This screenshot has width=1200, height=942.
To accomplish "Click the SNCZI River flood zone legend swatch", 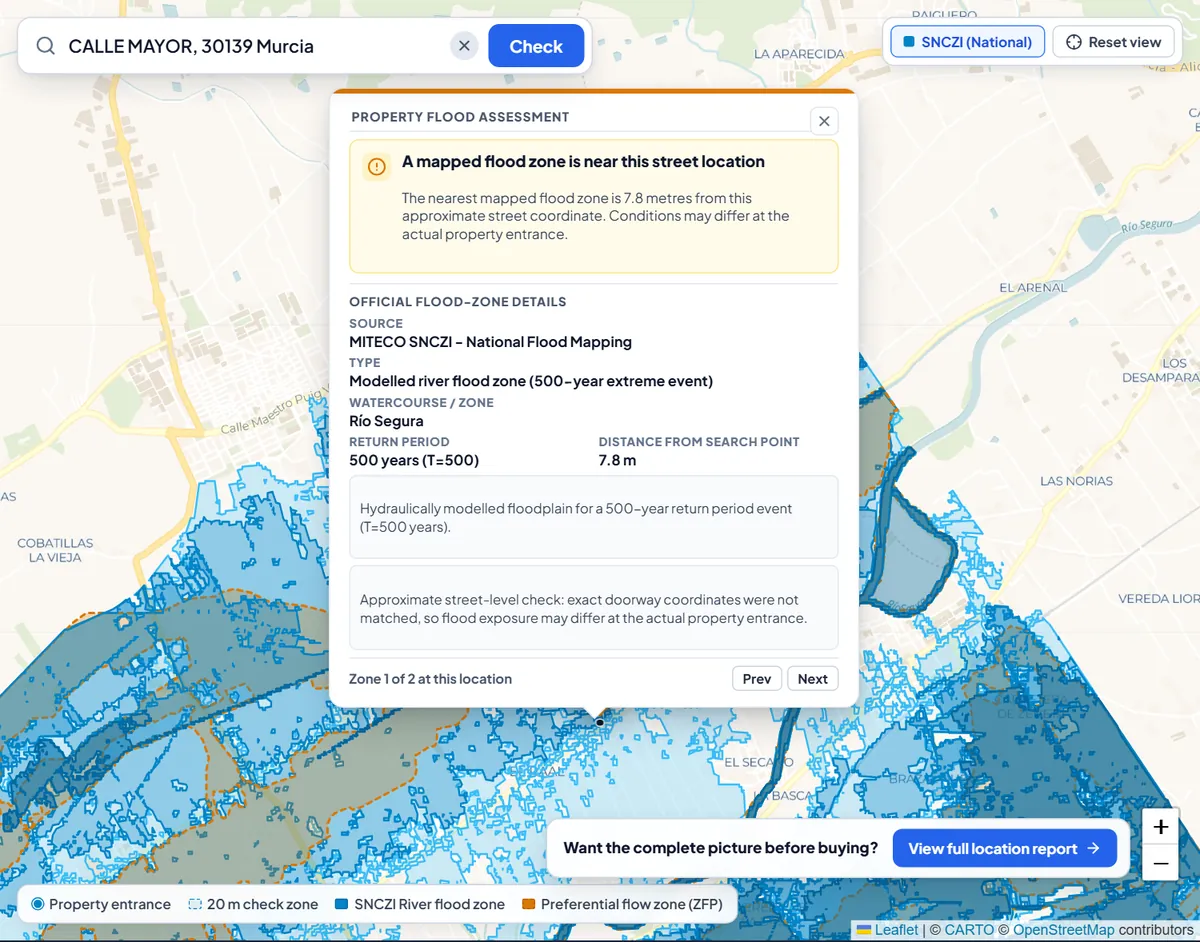I will pos(341,904).
